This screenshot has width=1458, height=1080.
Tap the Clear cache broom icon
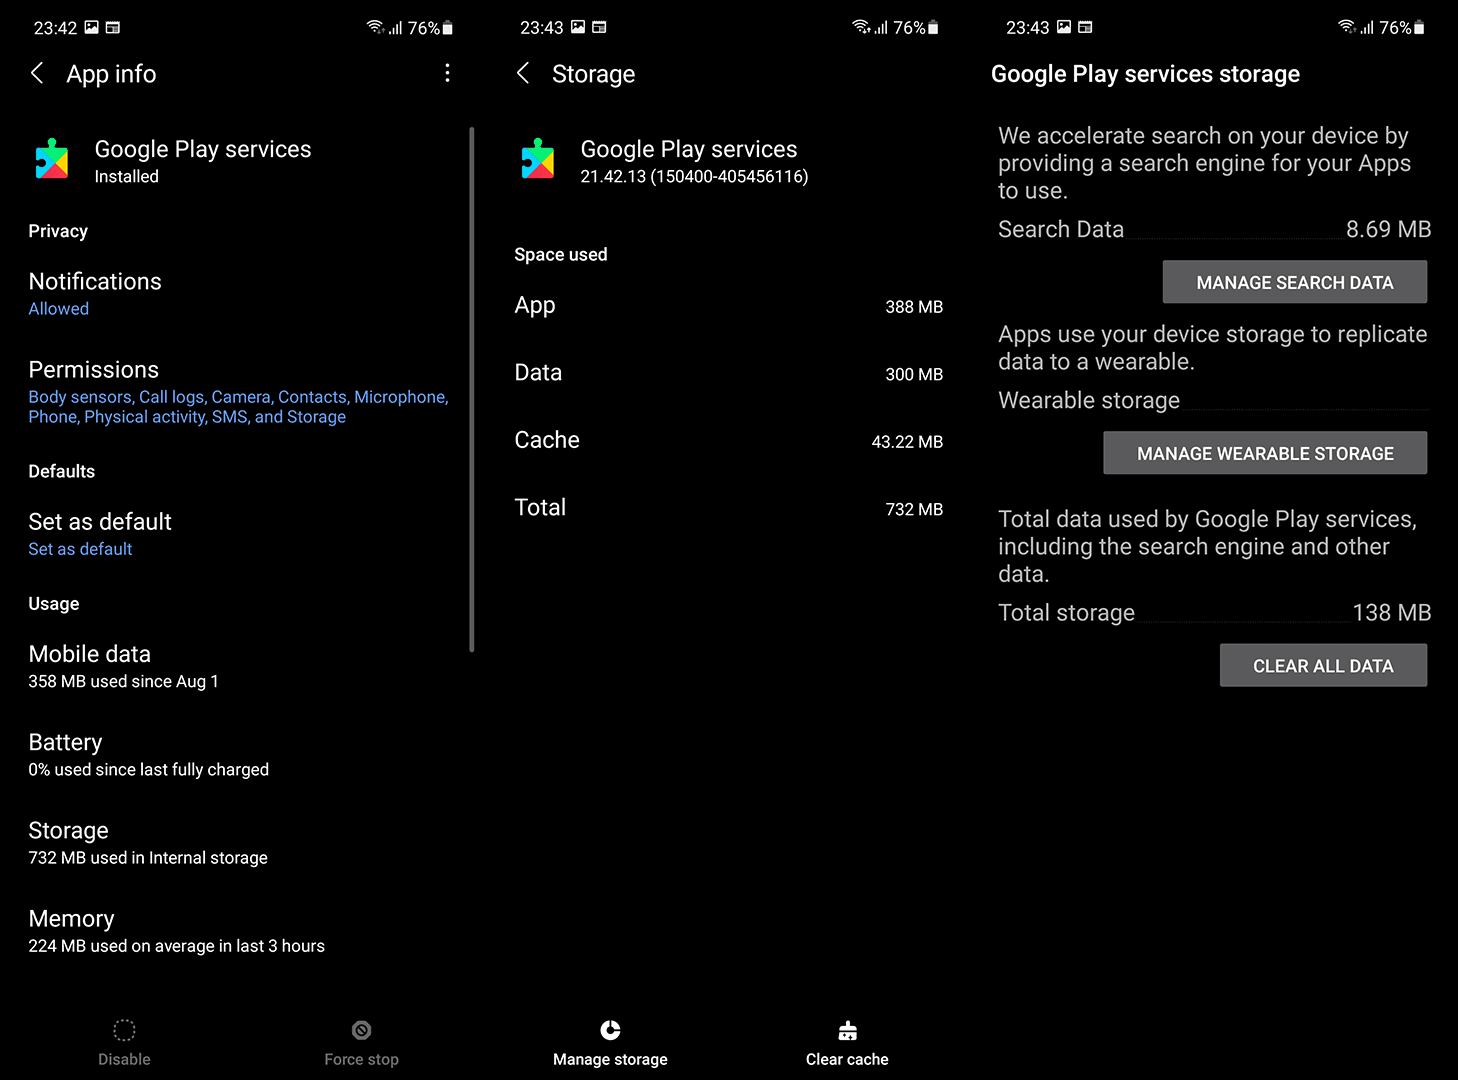848,1030
